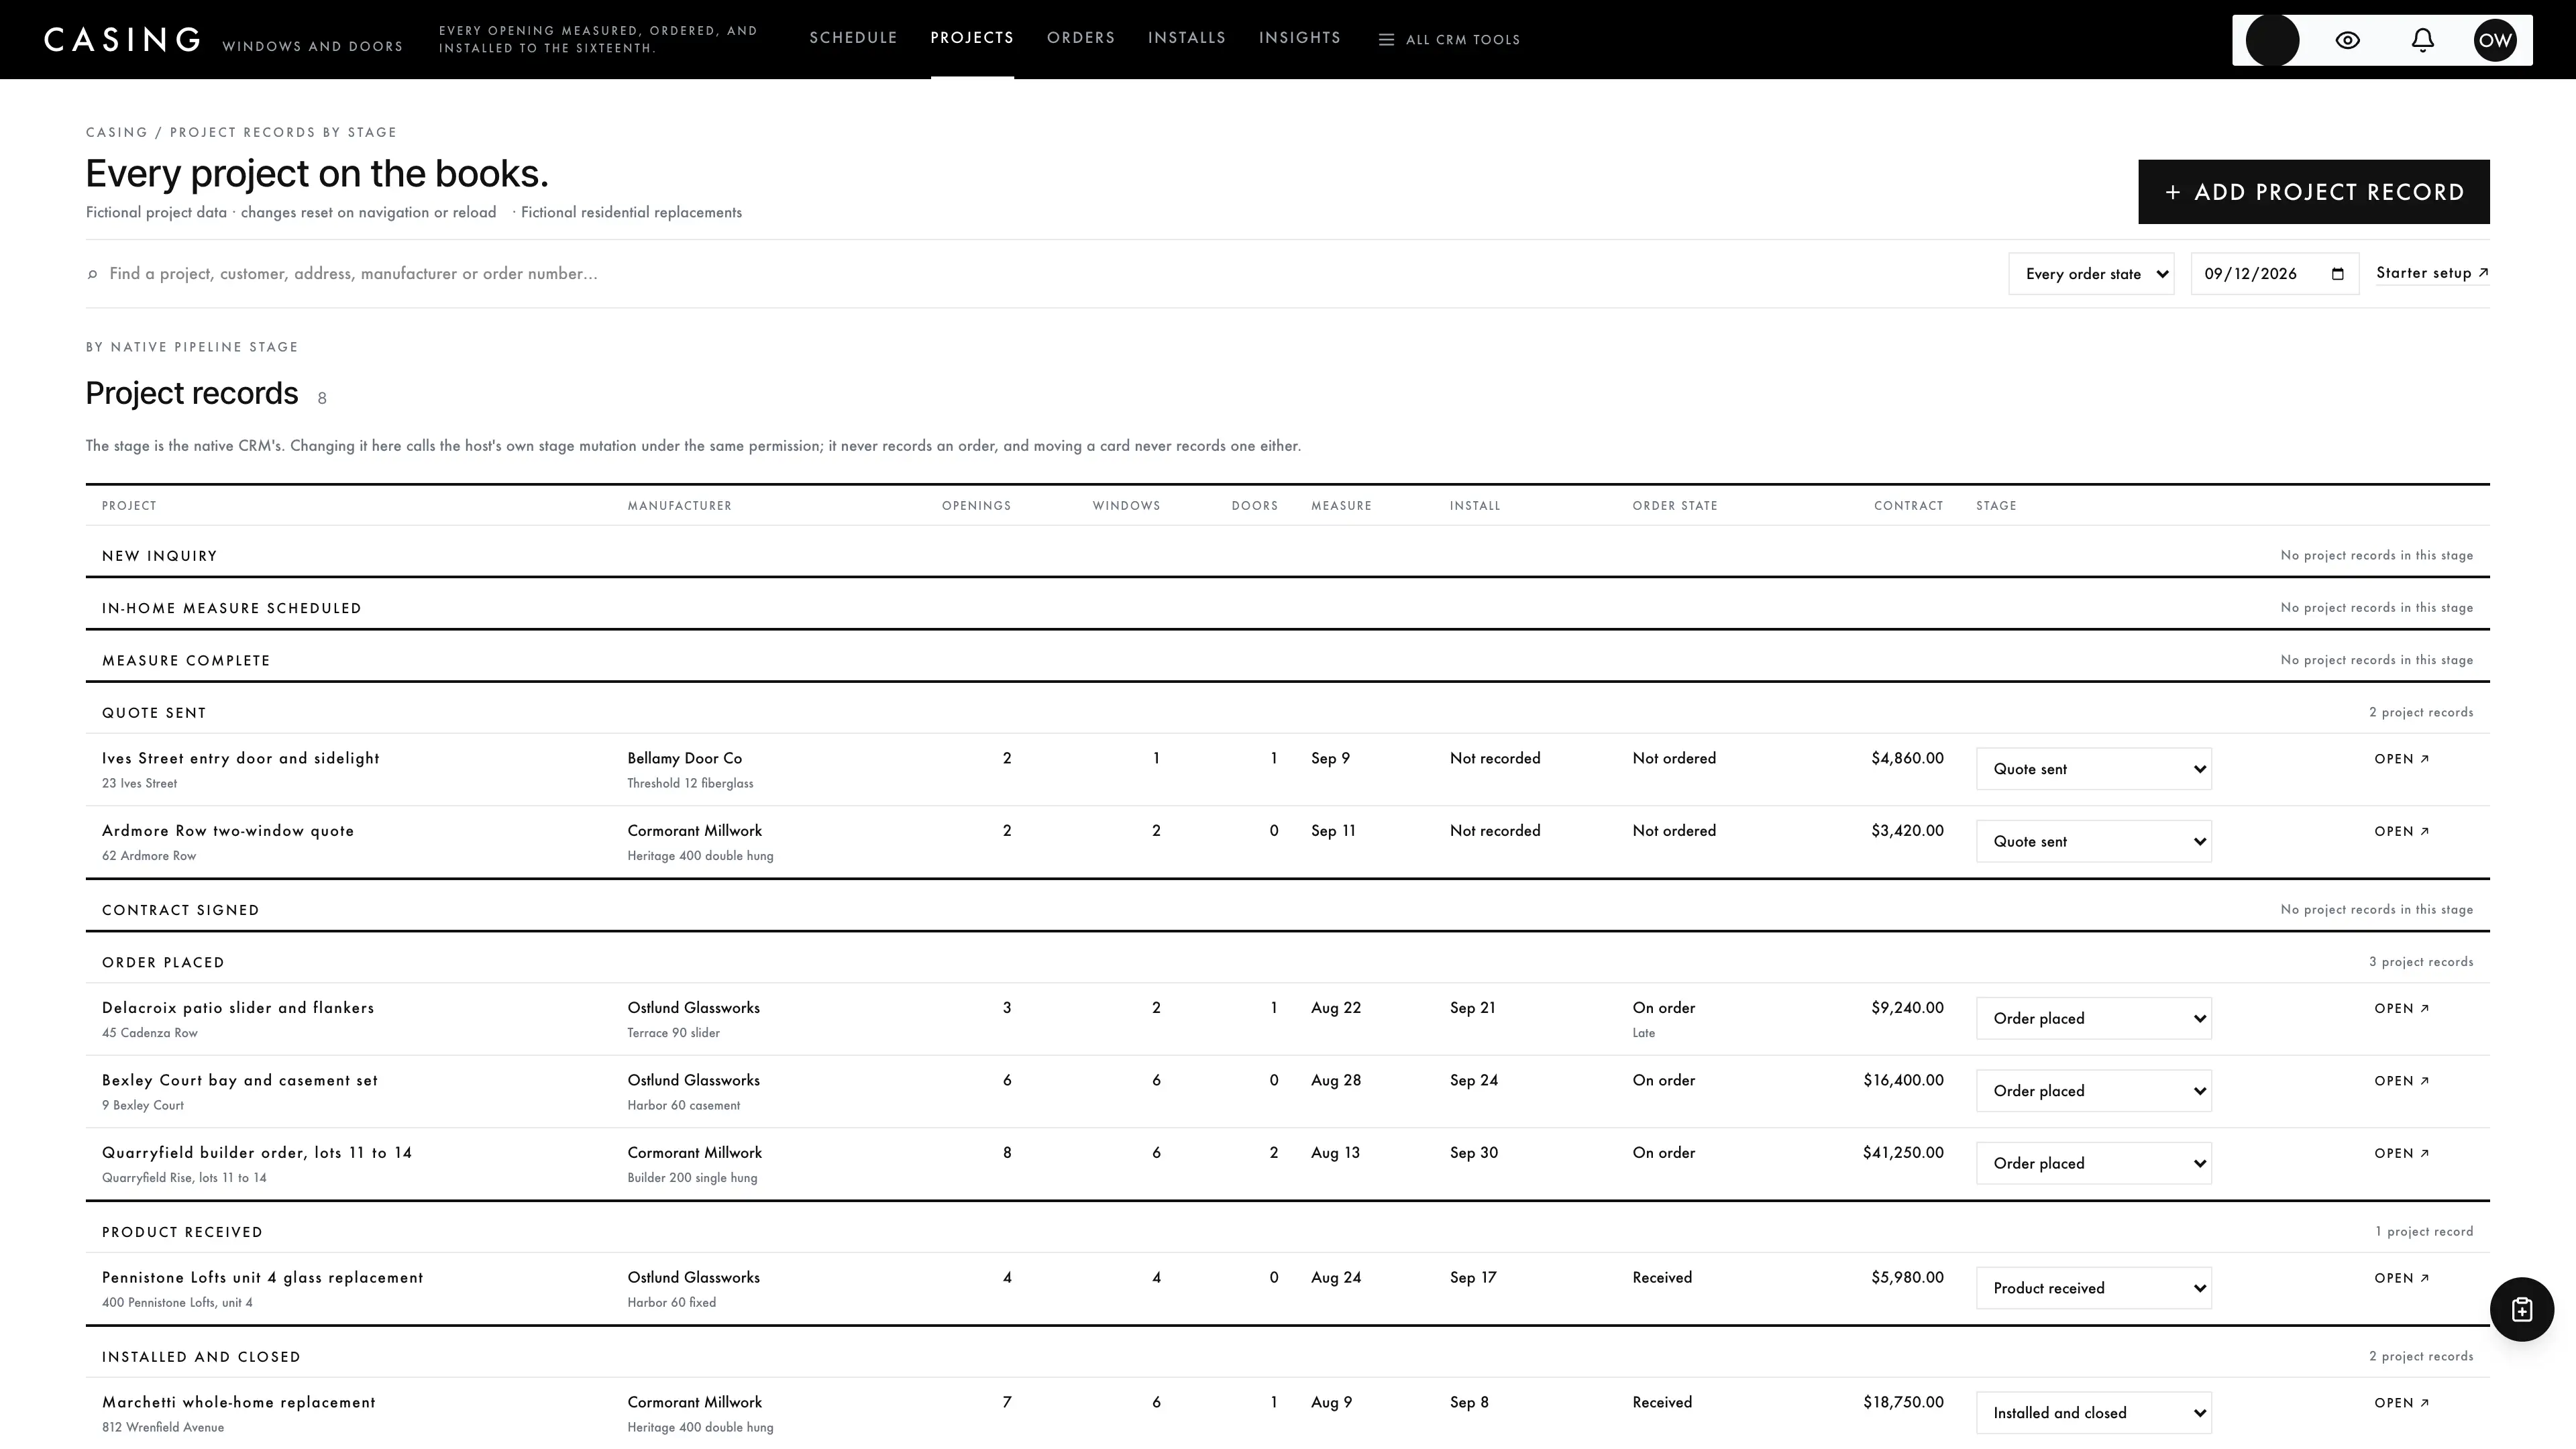The image size is (2576, 1449).
Task: Open notifications bell
Action: coord(2422,40)
